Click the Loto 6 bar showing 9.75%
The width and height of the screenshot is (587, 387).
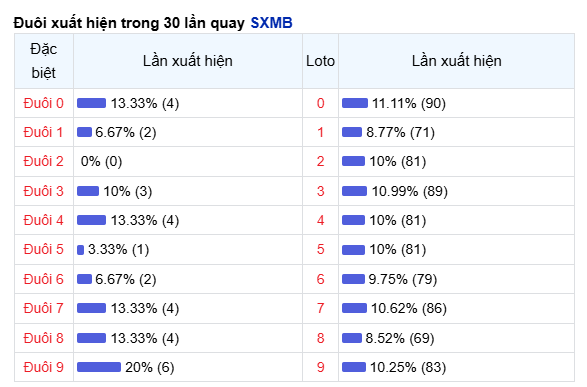353,279
